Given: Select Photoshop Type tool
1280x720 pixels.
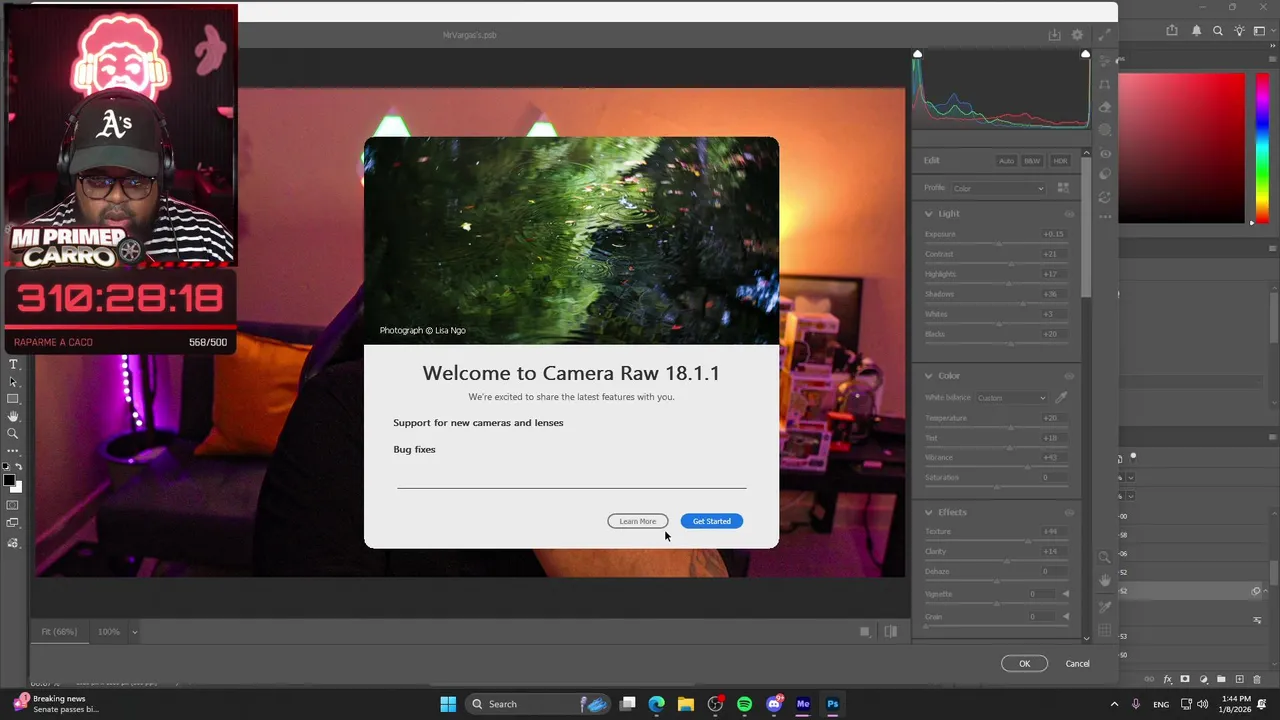Looking at the screenshot, I should click(13, 364).
